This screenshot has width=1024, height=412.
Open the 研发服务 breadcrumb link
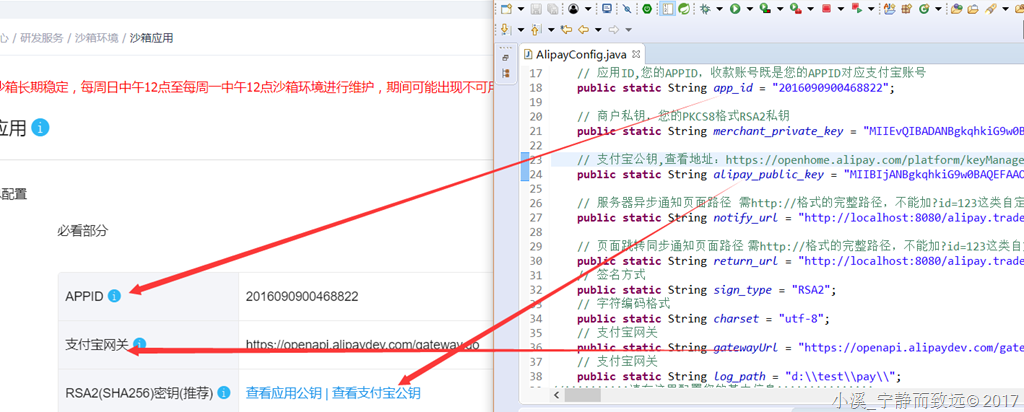click(42, 38)
